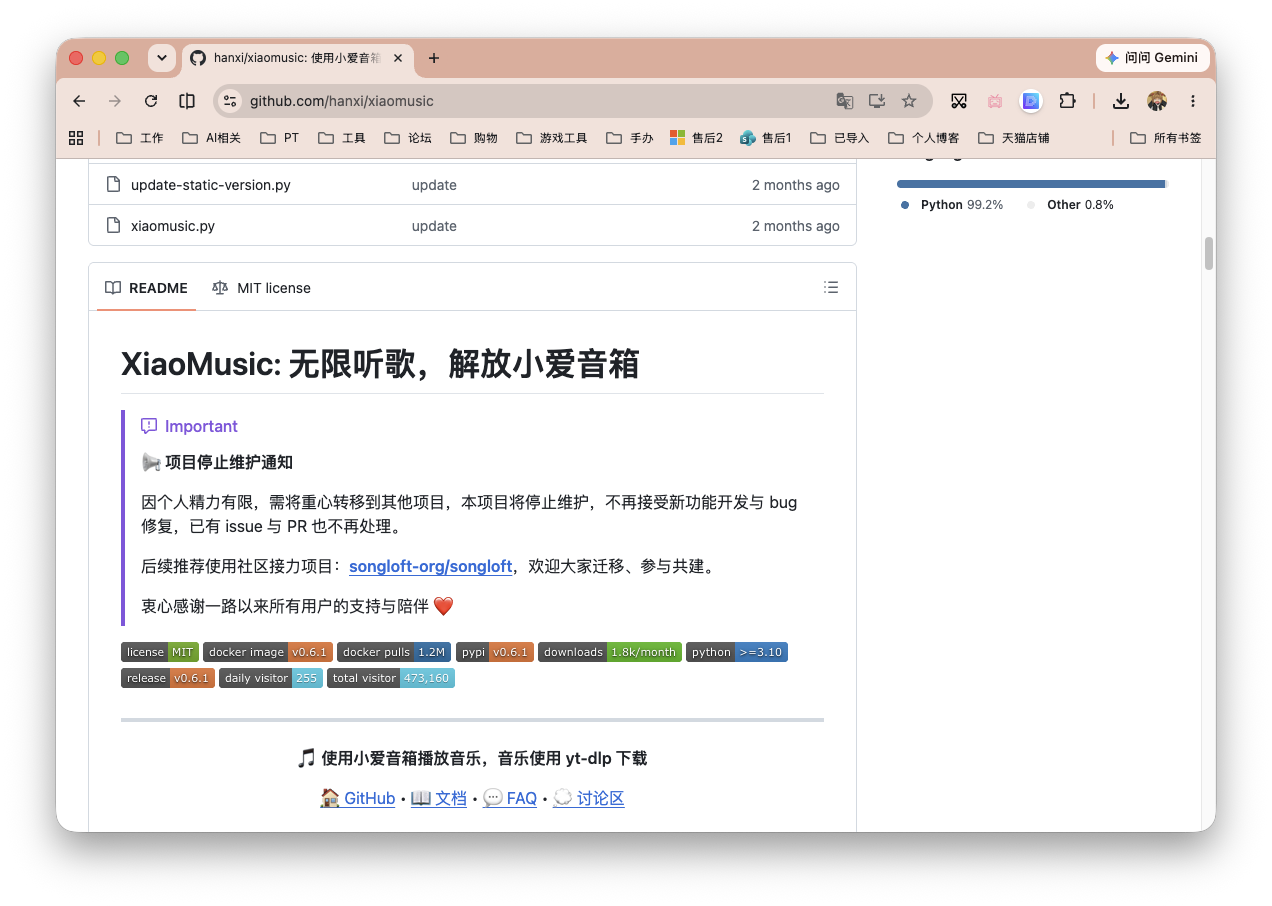Click the pink bilibili extension icon

pos(995,101)
